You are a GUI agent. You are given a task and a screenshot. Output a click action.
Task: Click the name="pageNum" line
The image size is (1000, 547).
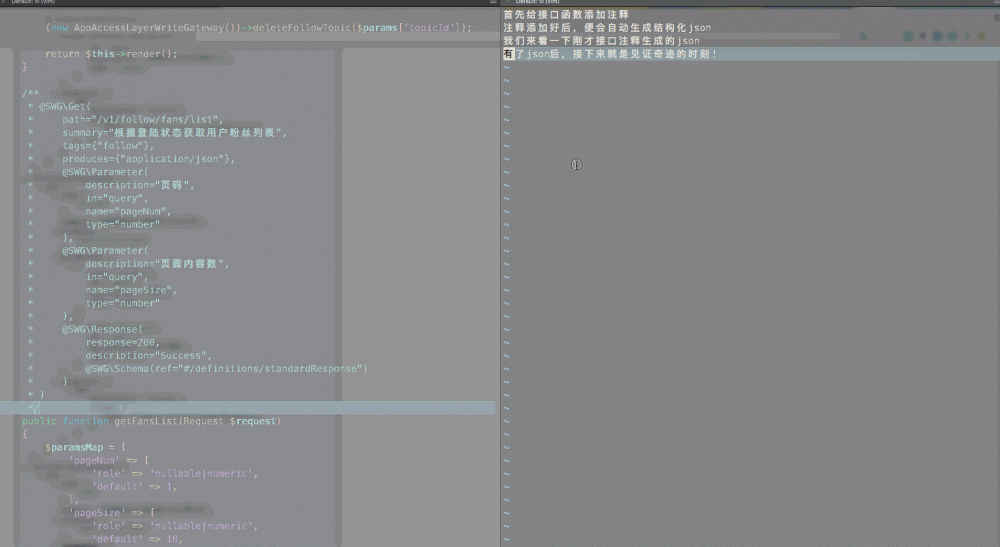pyautogui.click(x=128, y=211)
